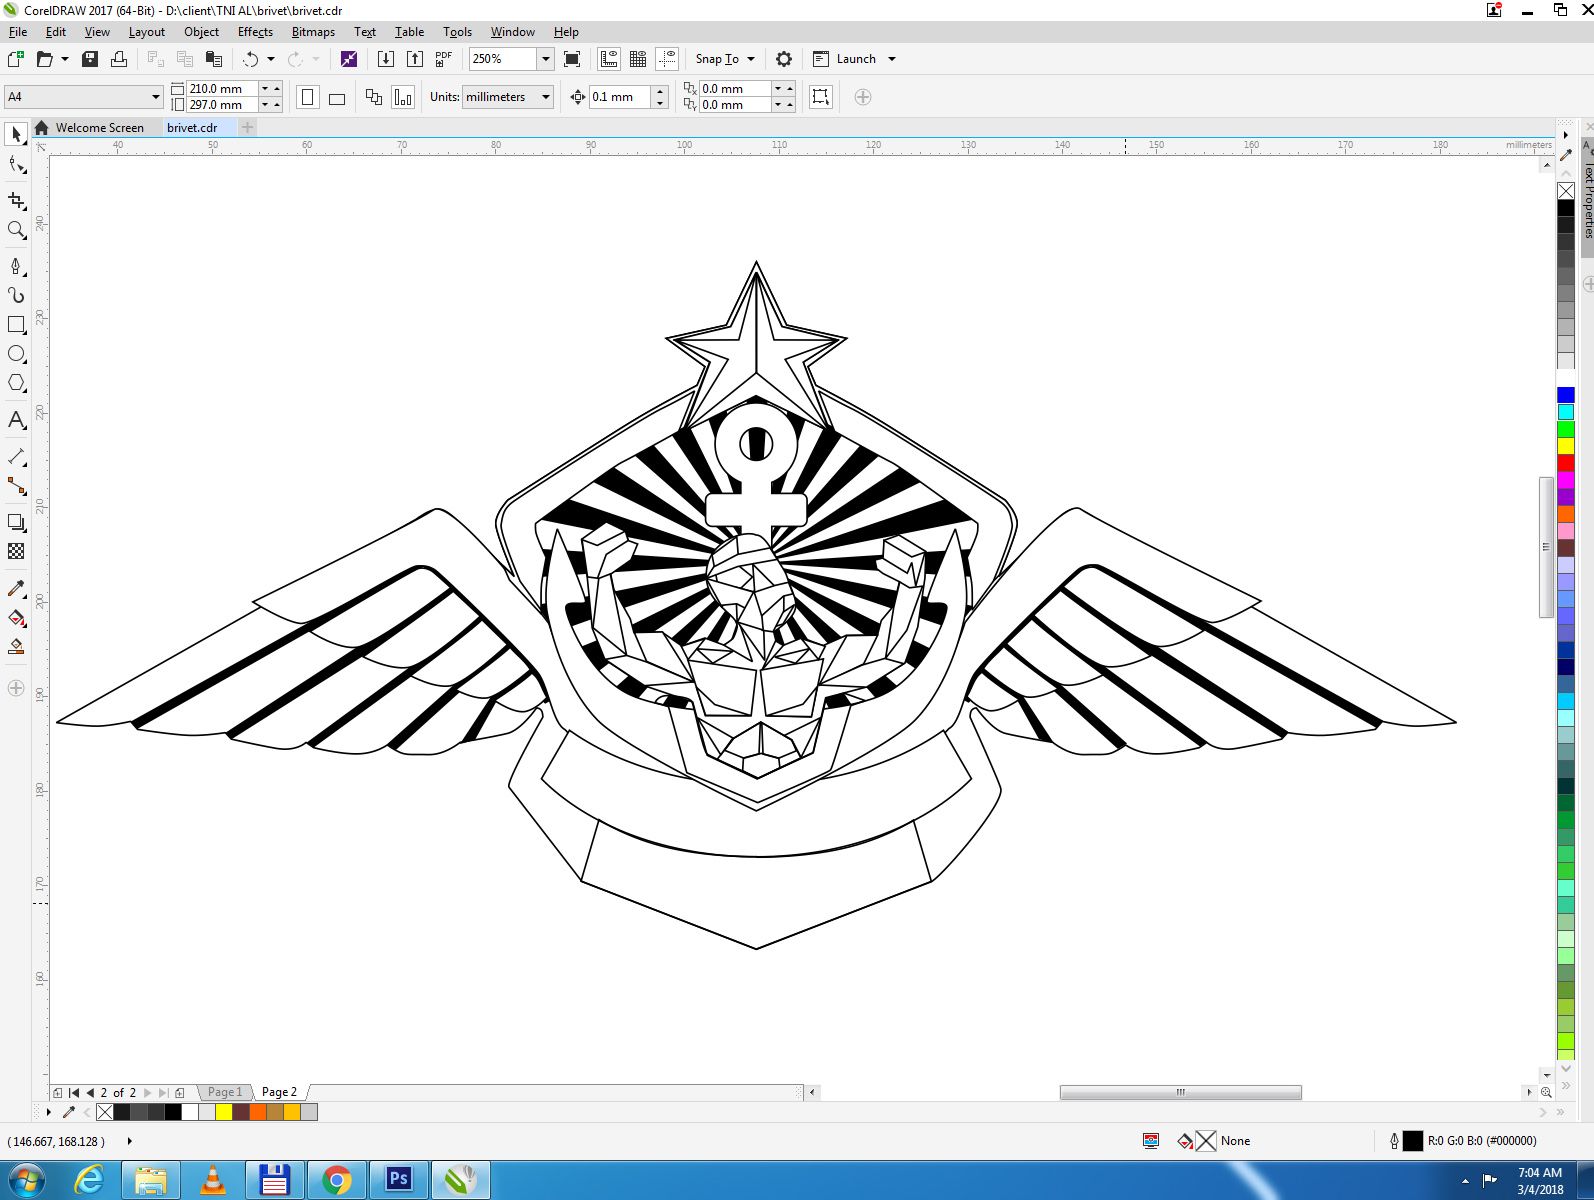Toggle rulers display
This screenshot has width=1594, height=1200.
click(609, 59)
